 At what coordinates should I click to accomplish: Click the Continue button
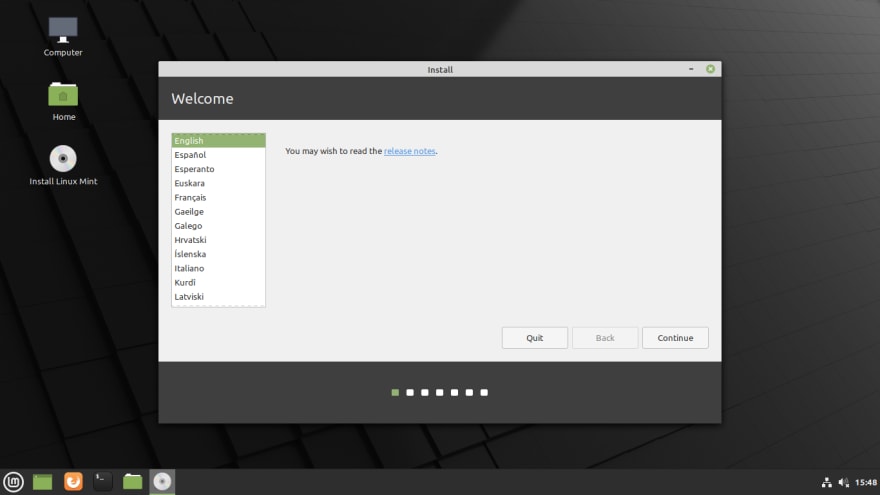pos(675,338)
